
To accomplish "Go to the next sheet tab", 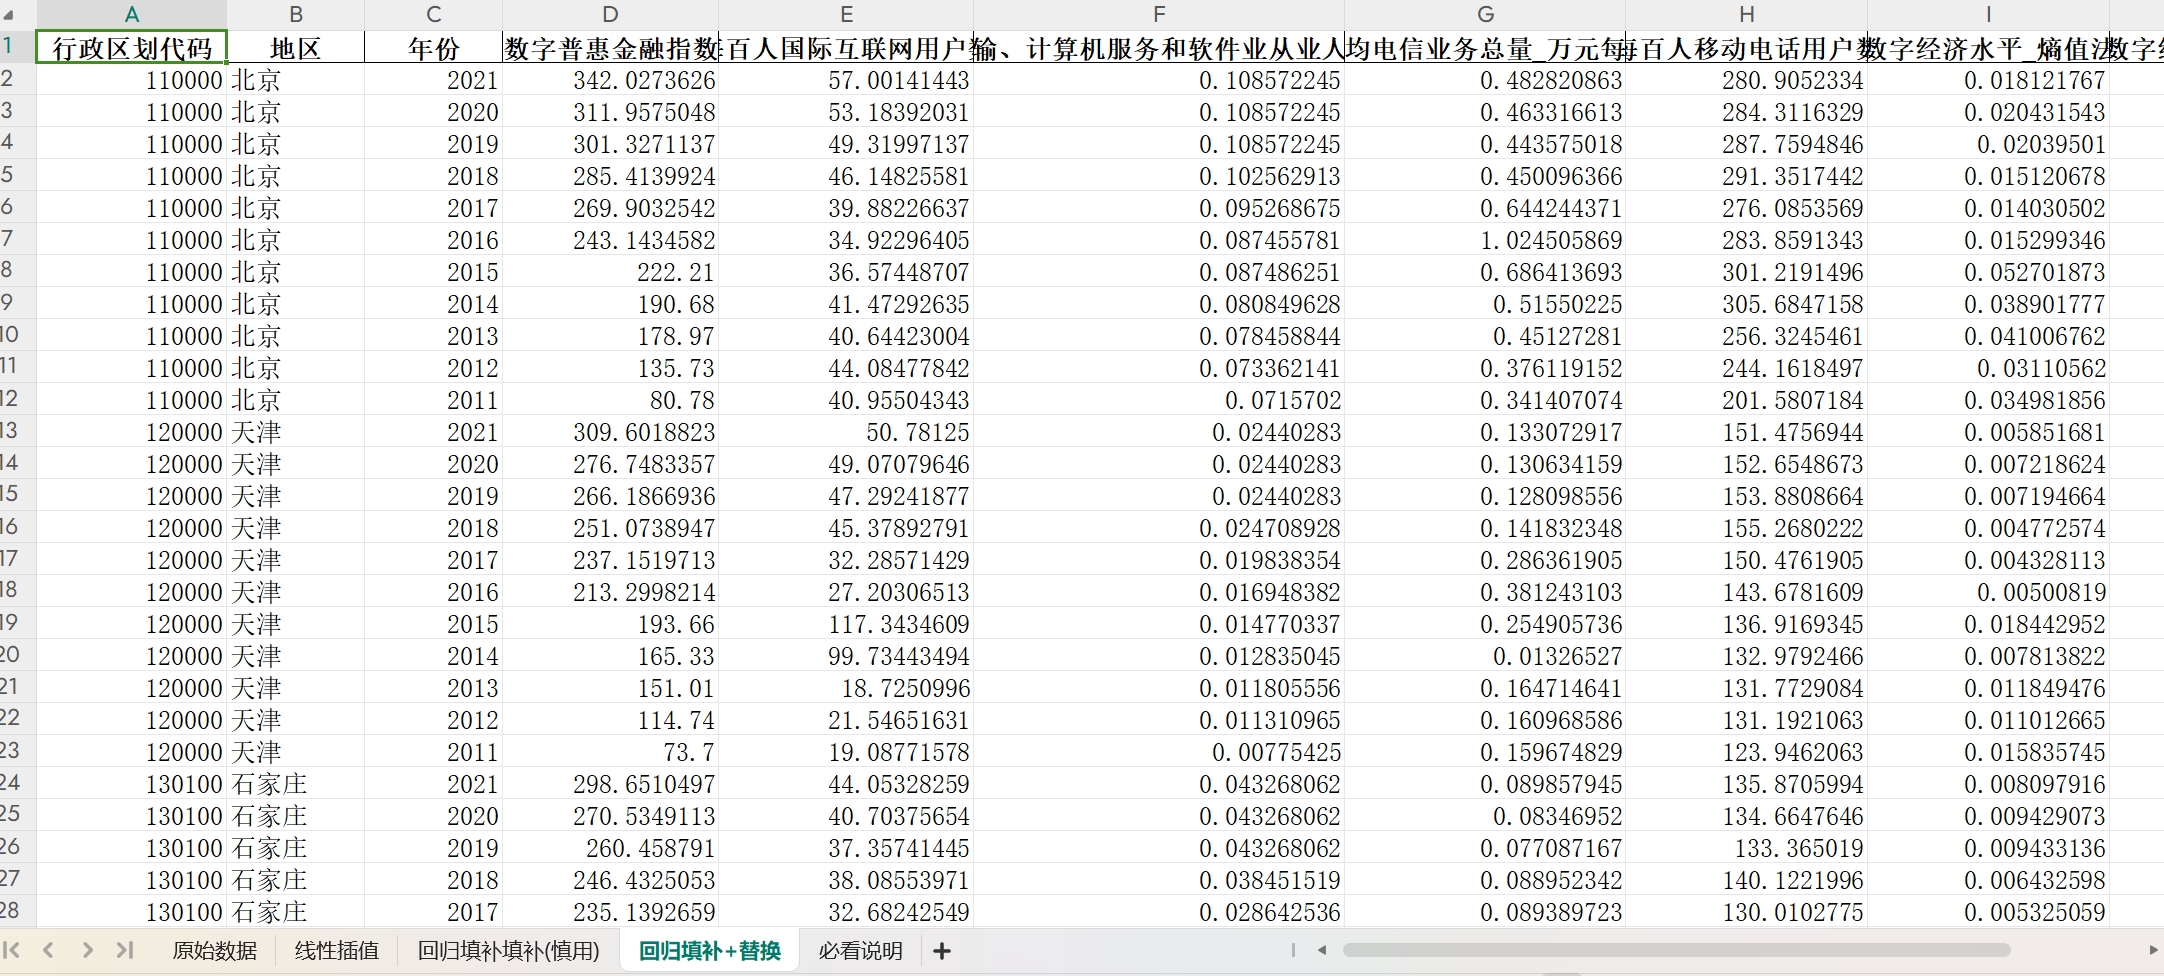I will [x=88, y=950].
